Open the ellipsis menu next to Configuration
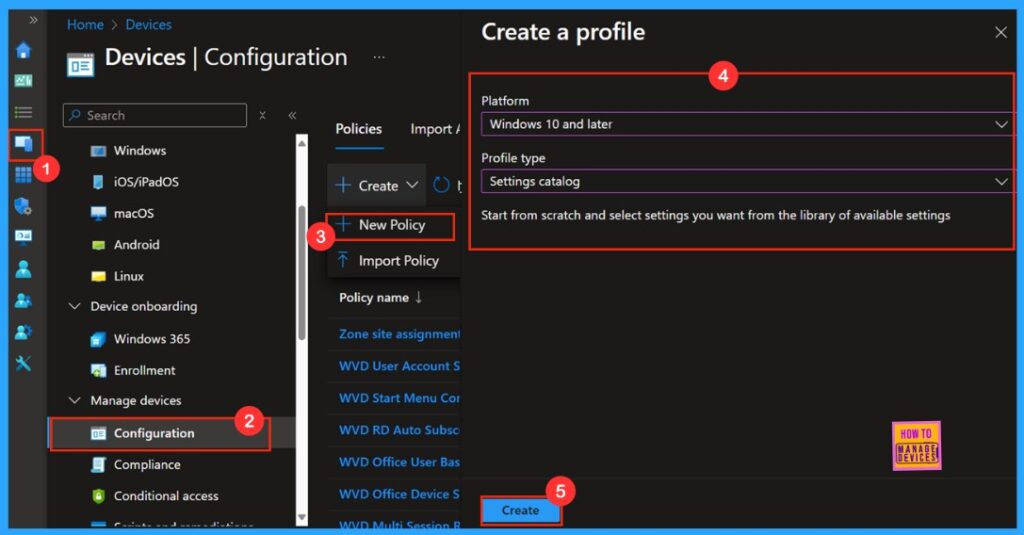This screenshot has height=535, width=1024. 379,57
